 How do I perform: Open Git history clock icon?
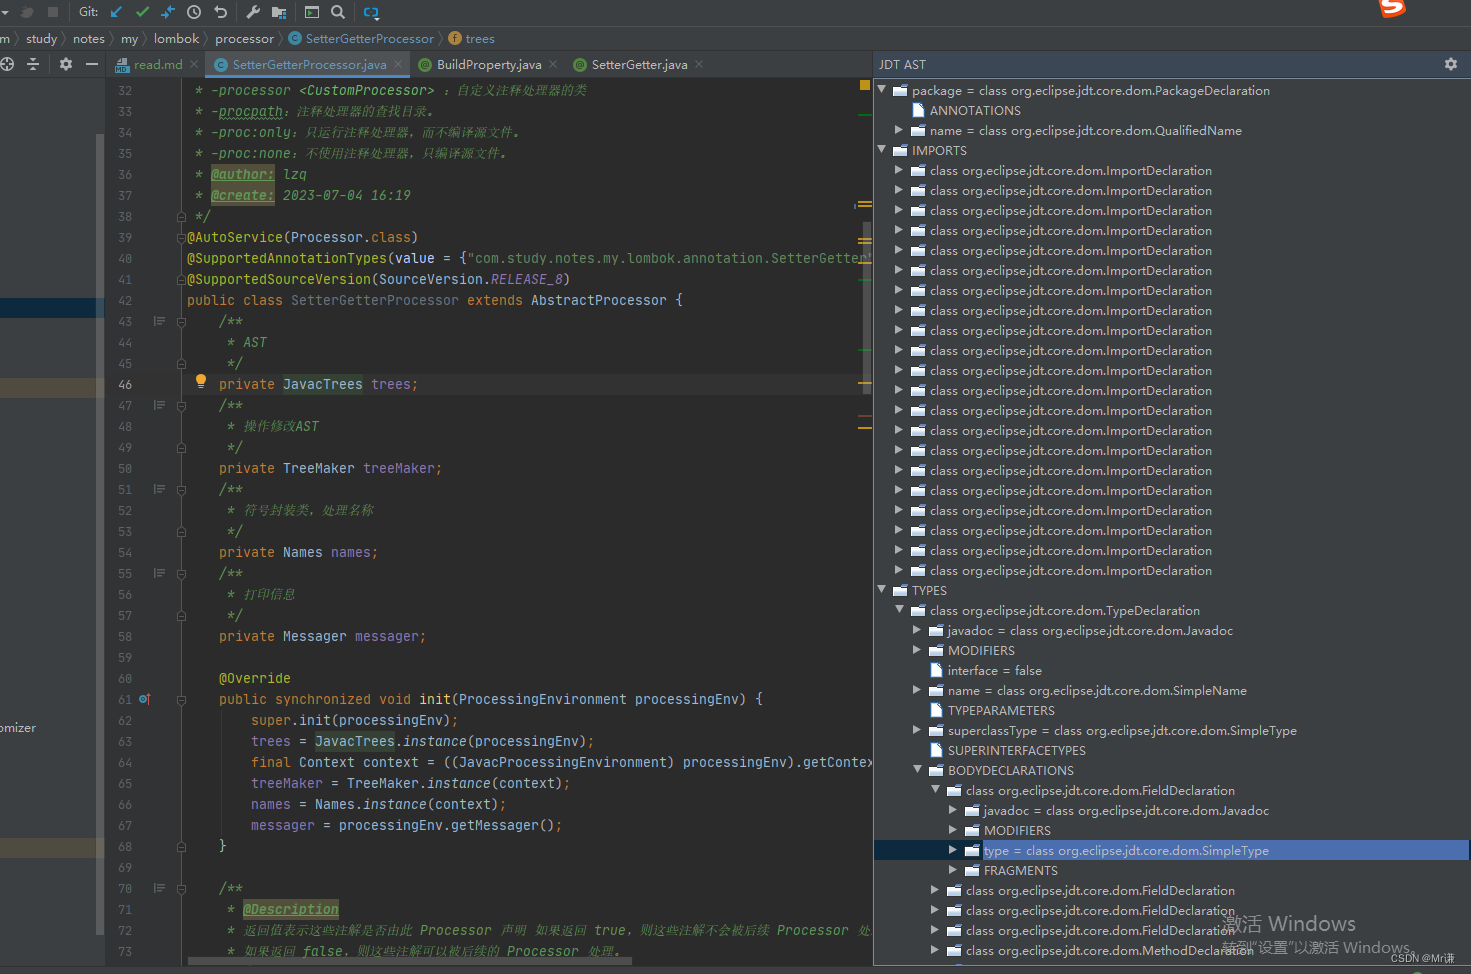194,12
